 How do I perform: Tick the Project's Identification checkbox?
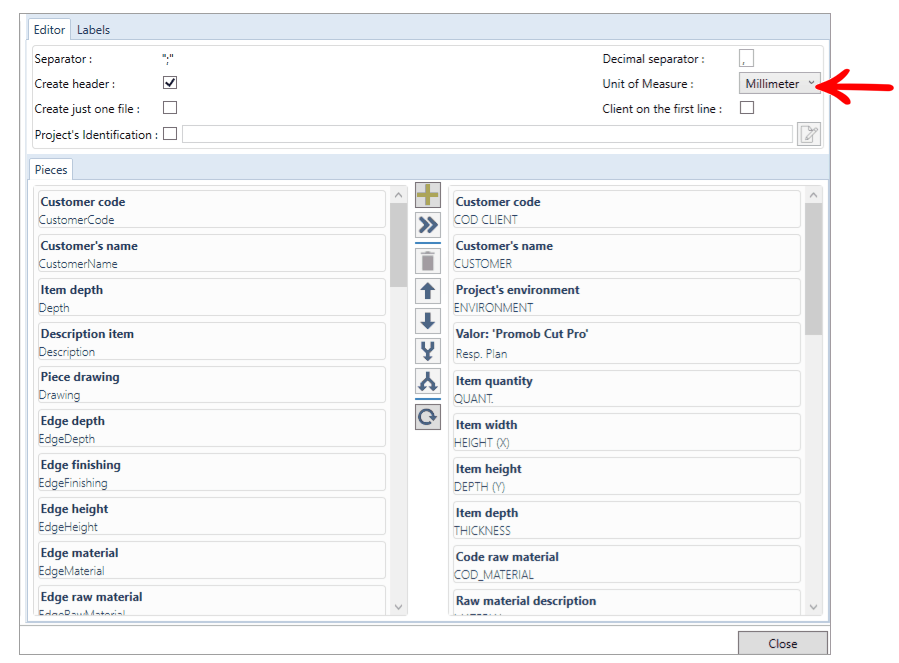[170, 134]
